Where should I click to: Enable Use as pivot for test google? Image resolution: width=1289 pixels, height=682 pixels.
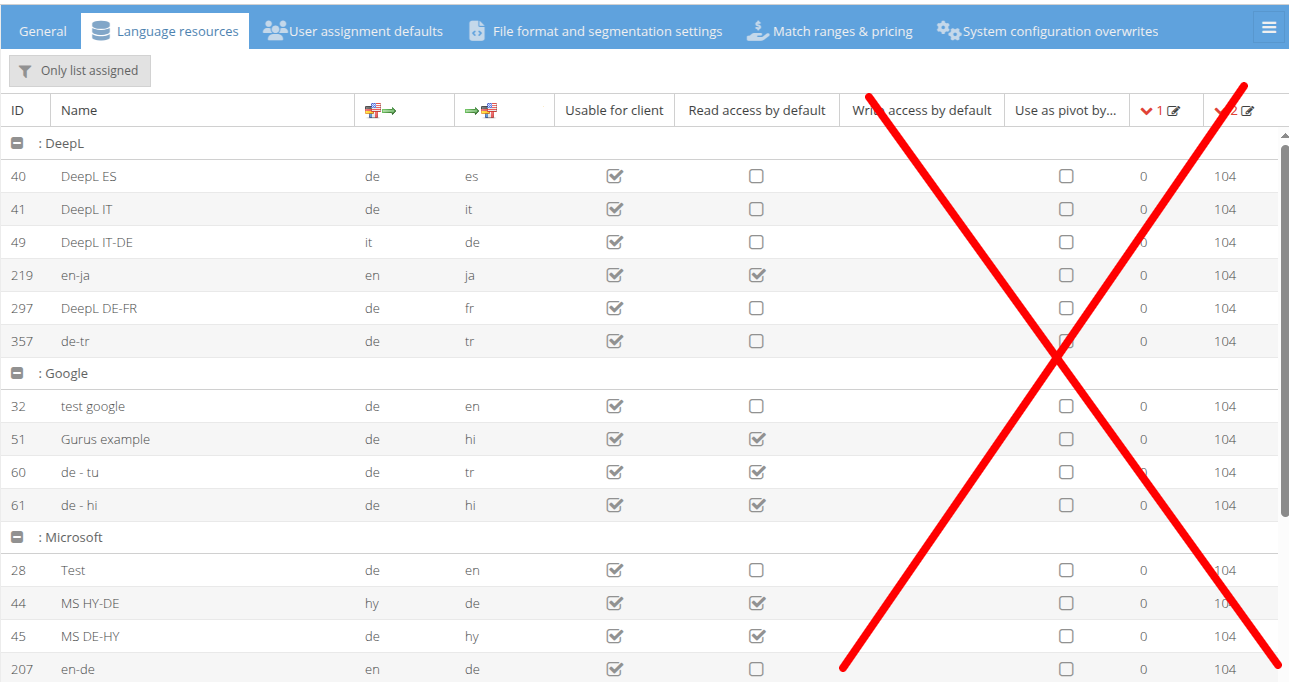1066,406
